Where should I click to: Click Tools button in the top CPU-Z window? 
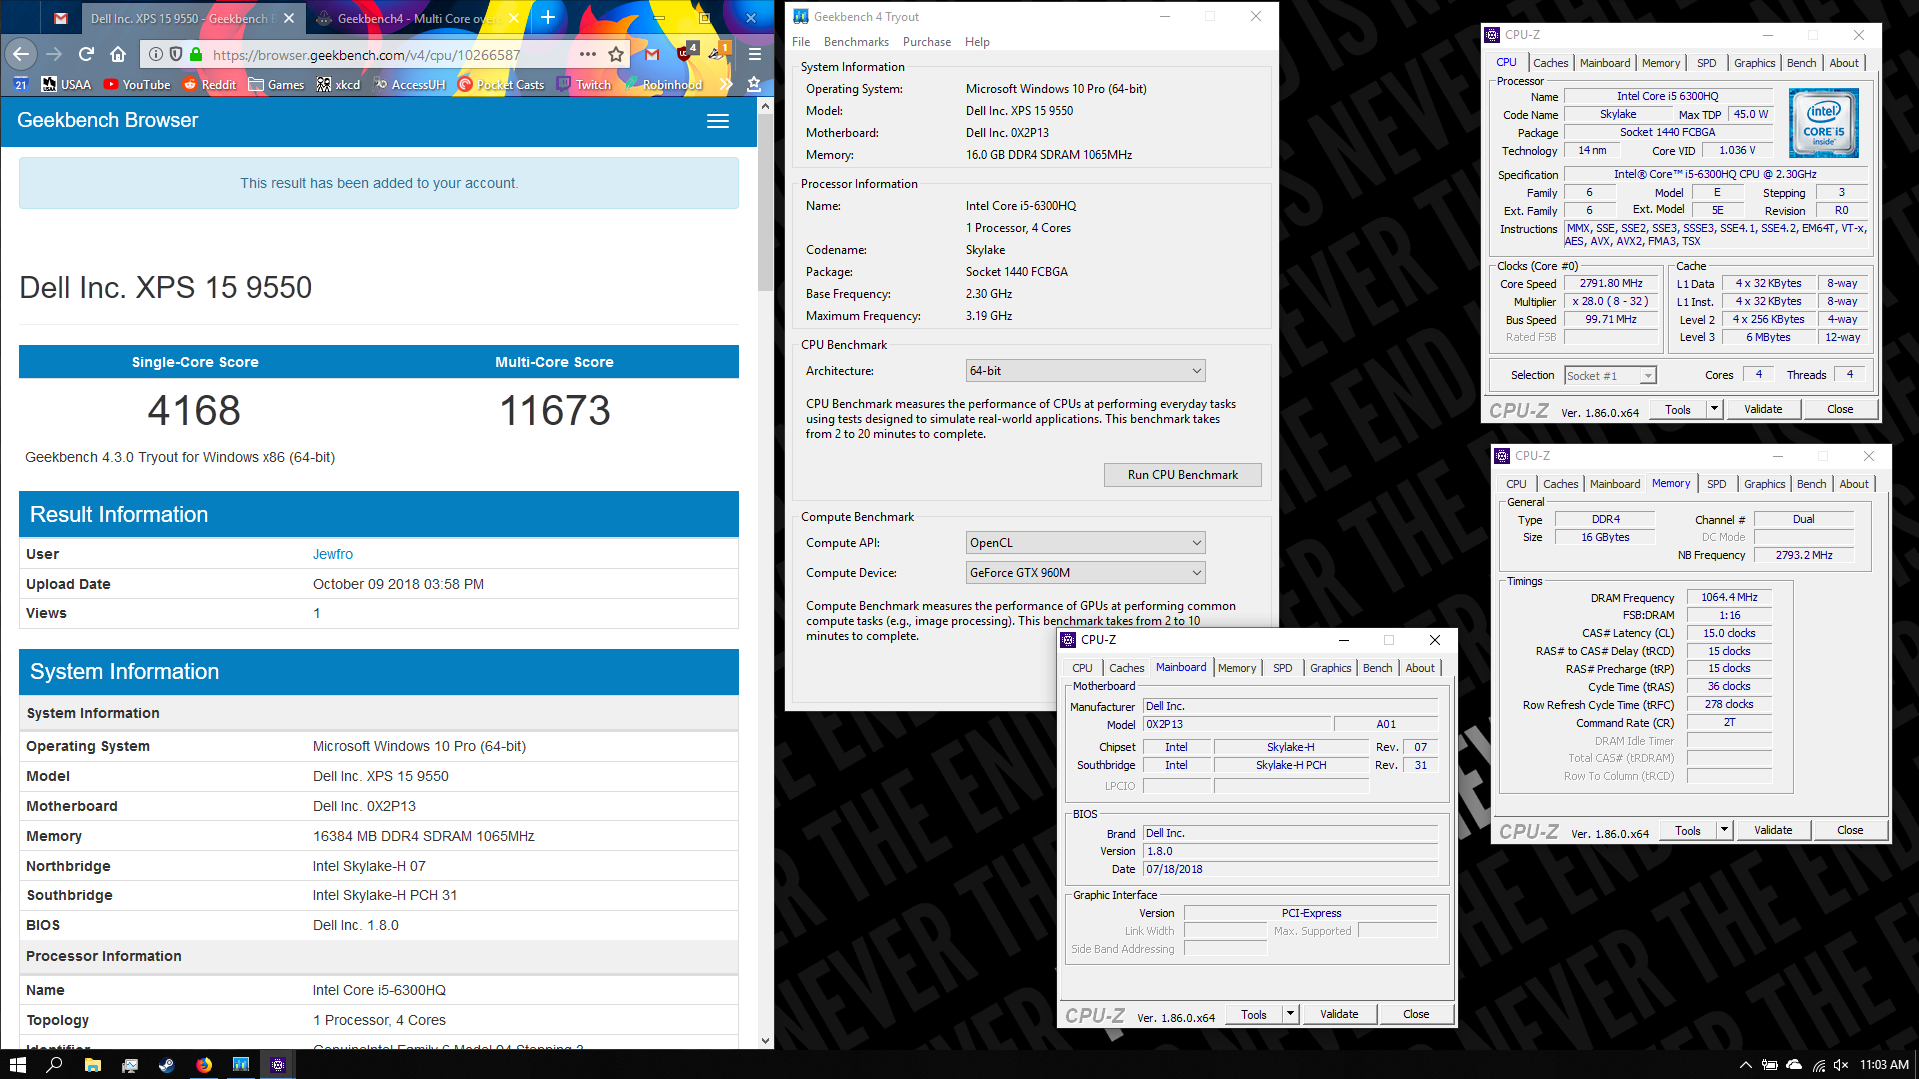[x=1678, y=409]
